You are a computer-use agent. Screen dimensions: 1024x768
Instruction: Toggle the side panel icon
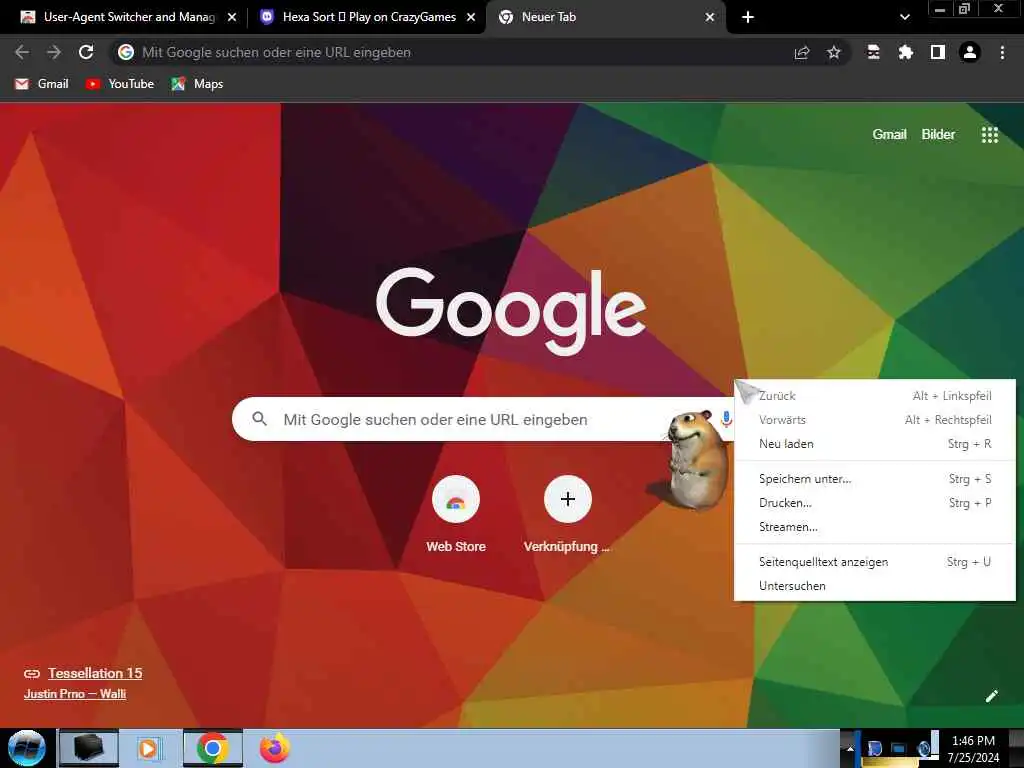tap(938, 52)
